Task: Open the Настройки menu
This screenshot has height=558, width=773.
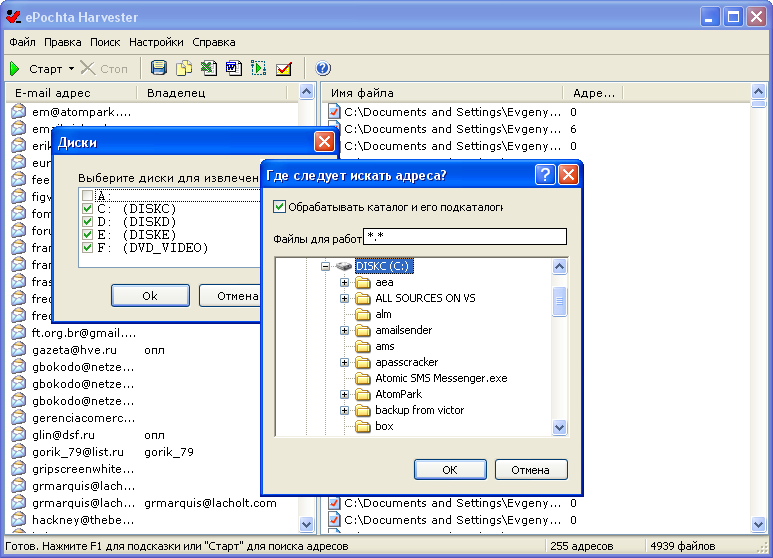Action: (156, 42)
